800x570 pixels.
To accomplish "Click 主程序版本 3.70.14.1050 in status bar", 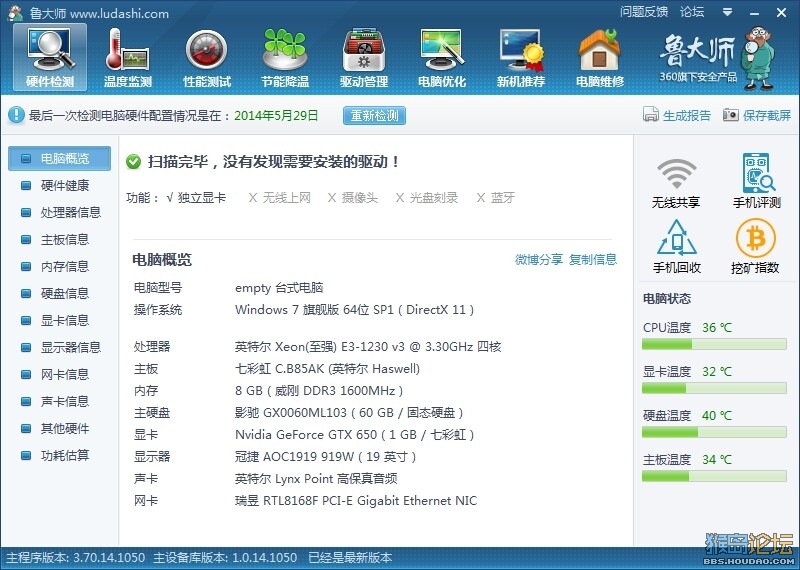I will pos(76,558).
